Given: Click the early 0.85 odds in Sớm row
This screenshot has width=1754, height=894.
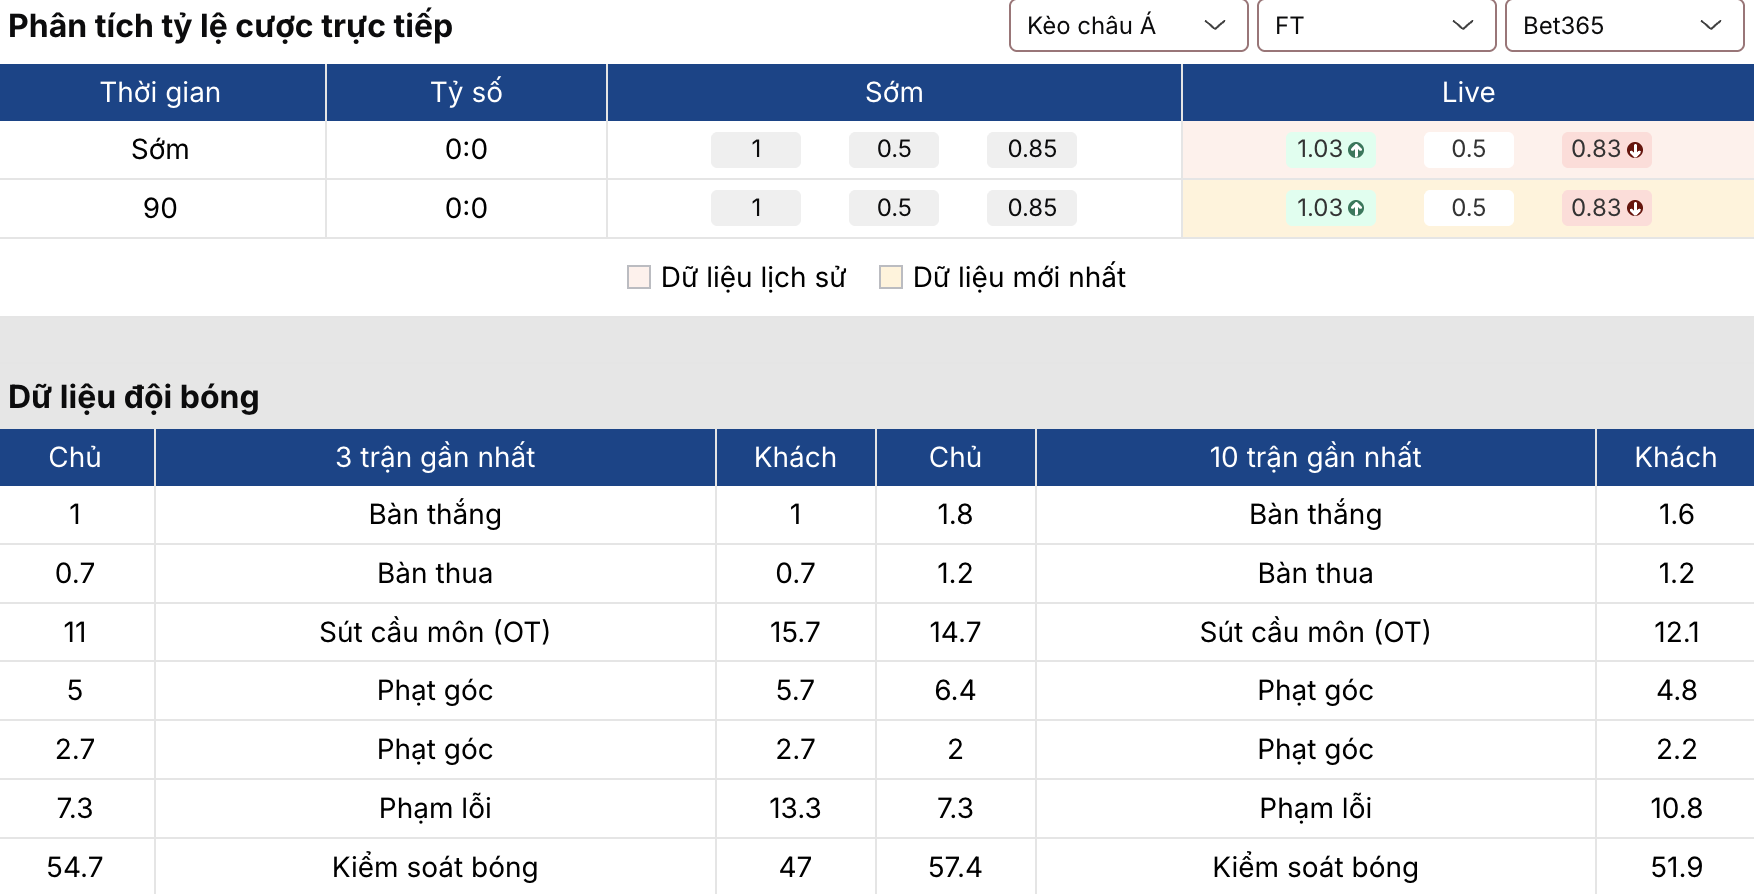Looking at the screenshot, I should click(1032, 149).
